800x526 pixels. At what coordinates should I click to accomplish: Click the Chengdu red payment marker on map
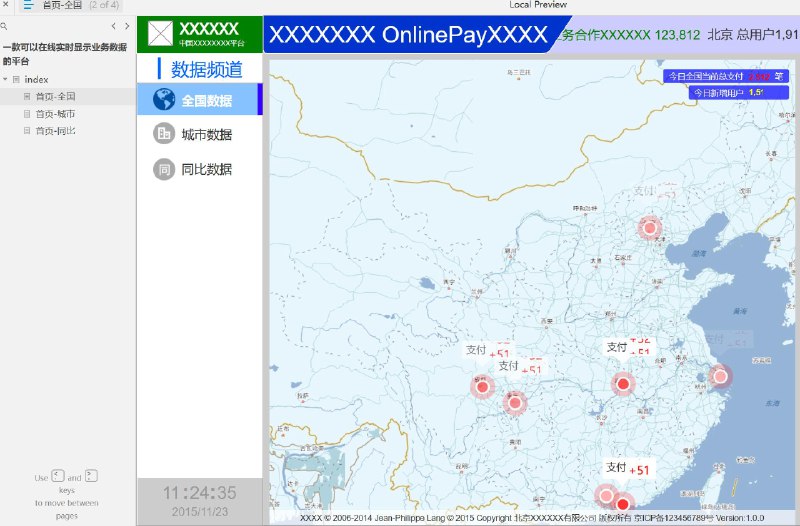click(482, 387)
